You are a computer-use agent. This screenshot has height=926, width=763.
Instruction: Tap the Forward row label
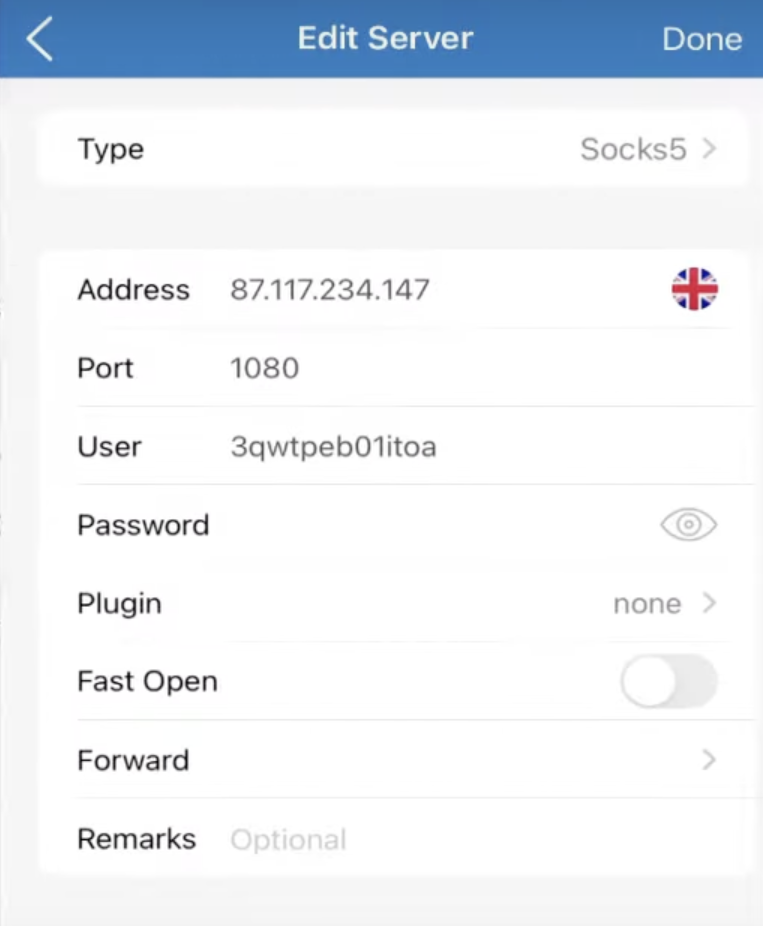pyautogui.click(x=133, y=761)
